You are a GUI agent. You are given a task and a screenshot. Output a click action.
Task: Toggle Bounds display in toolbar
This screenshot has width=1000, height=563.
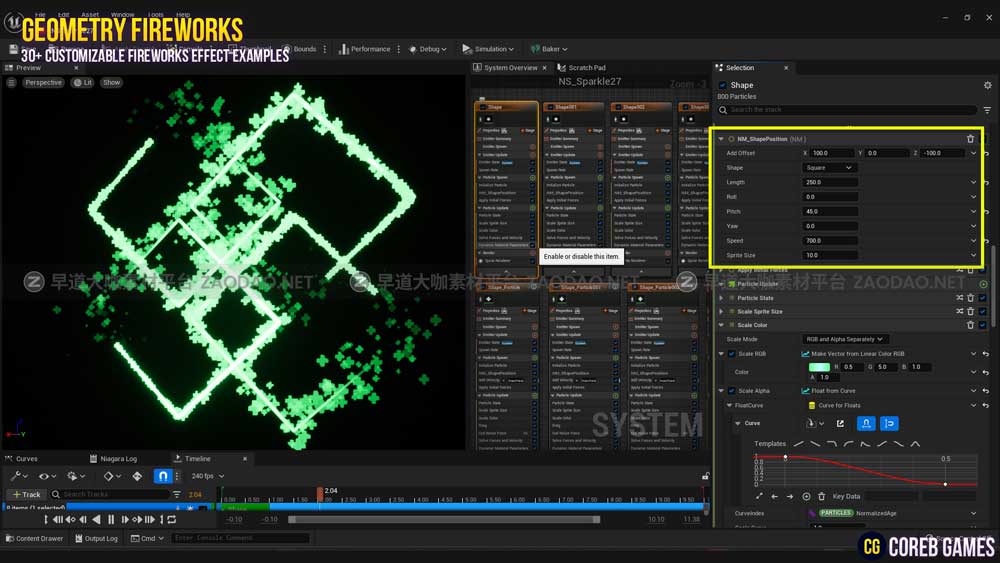pos(299,49)
